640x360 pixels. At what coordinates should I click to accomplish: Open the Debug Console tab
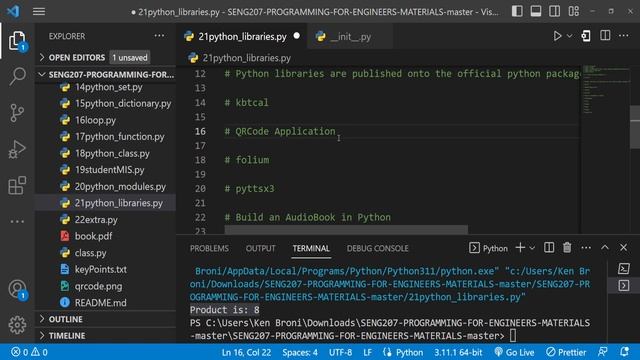pos(378,248)
